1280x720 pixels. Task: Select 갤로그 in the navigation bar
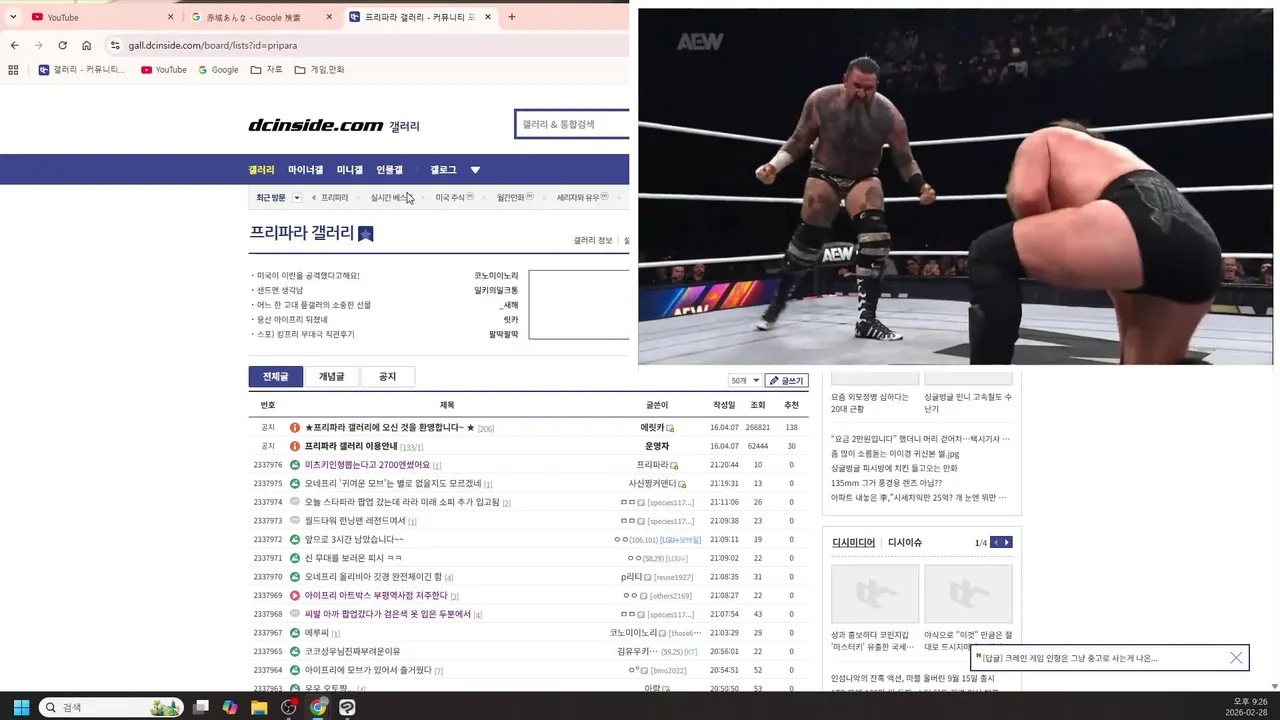[x=443, y=170]
